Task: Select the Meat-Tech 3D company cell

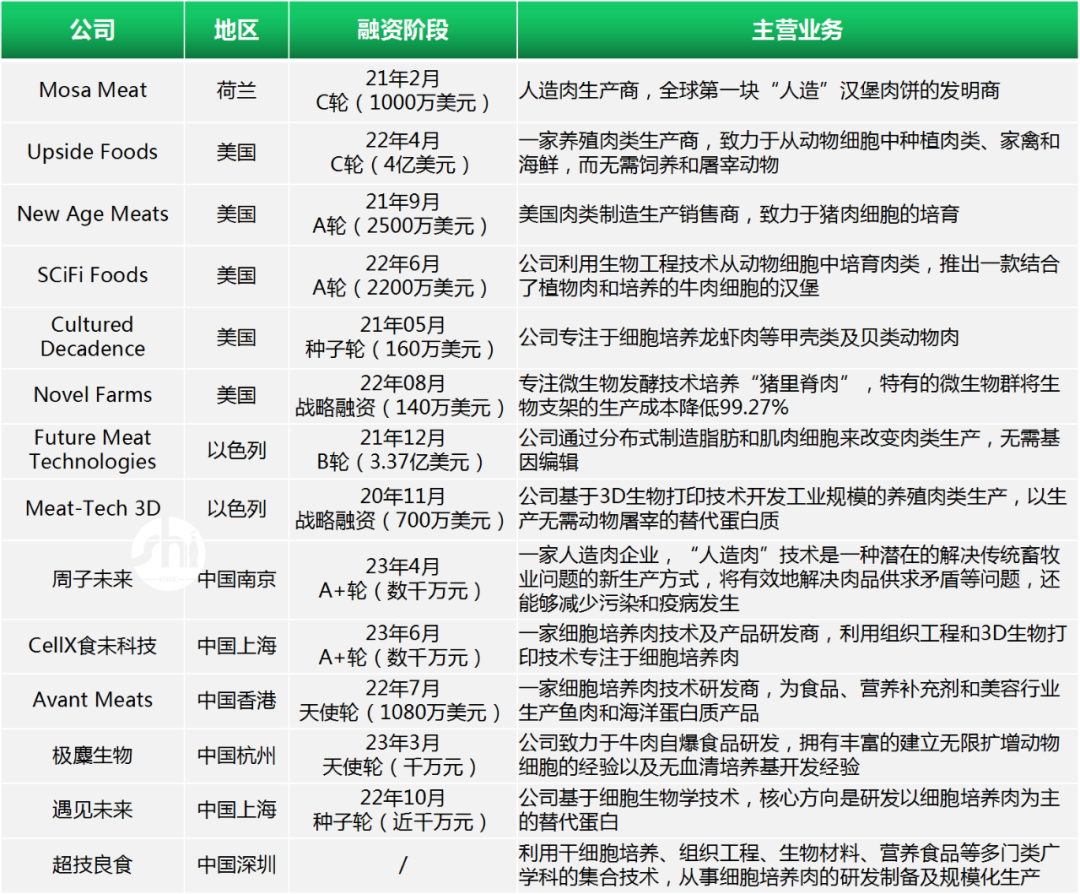Action: pyautogui.click(x=92, y=508)
